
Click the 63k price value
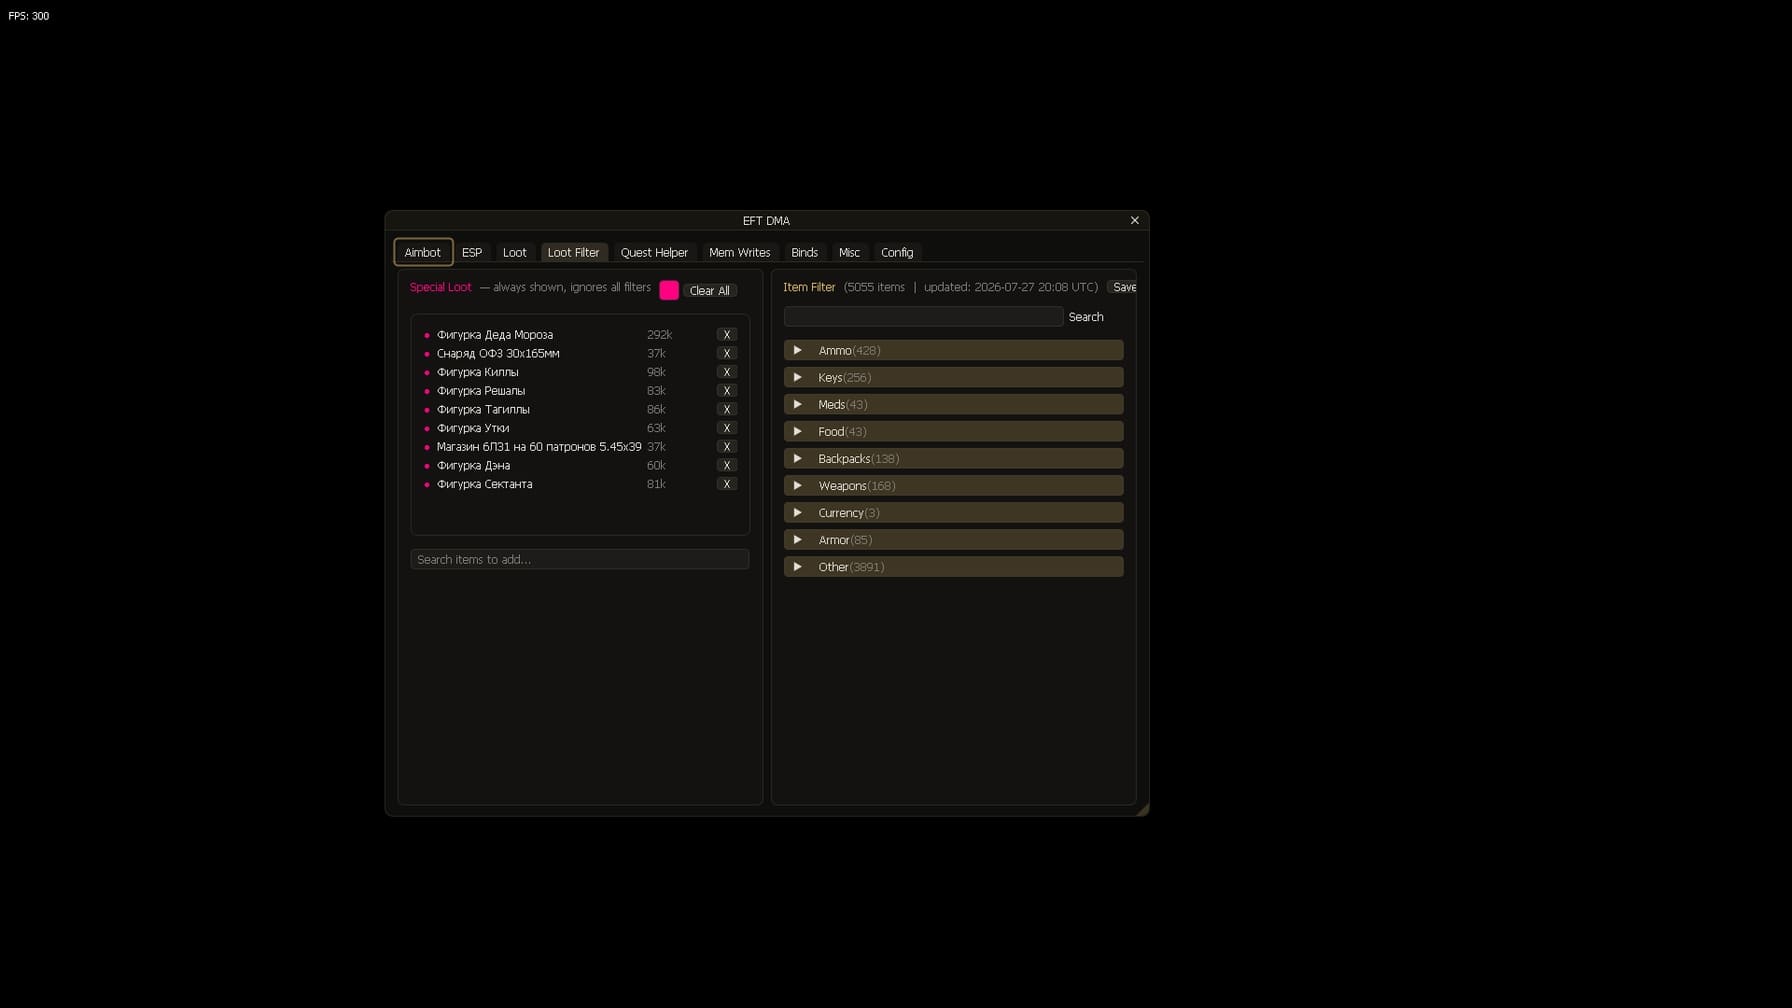pyautogui.click(x=656, y=428)
